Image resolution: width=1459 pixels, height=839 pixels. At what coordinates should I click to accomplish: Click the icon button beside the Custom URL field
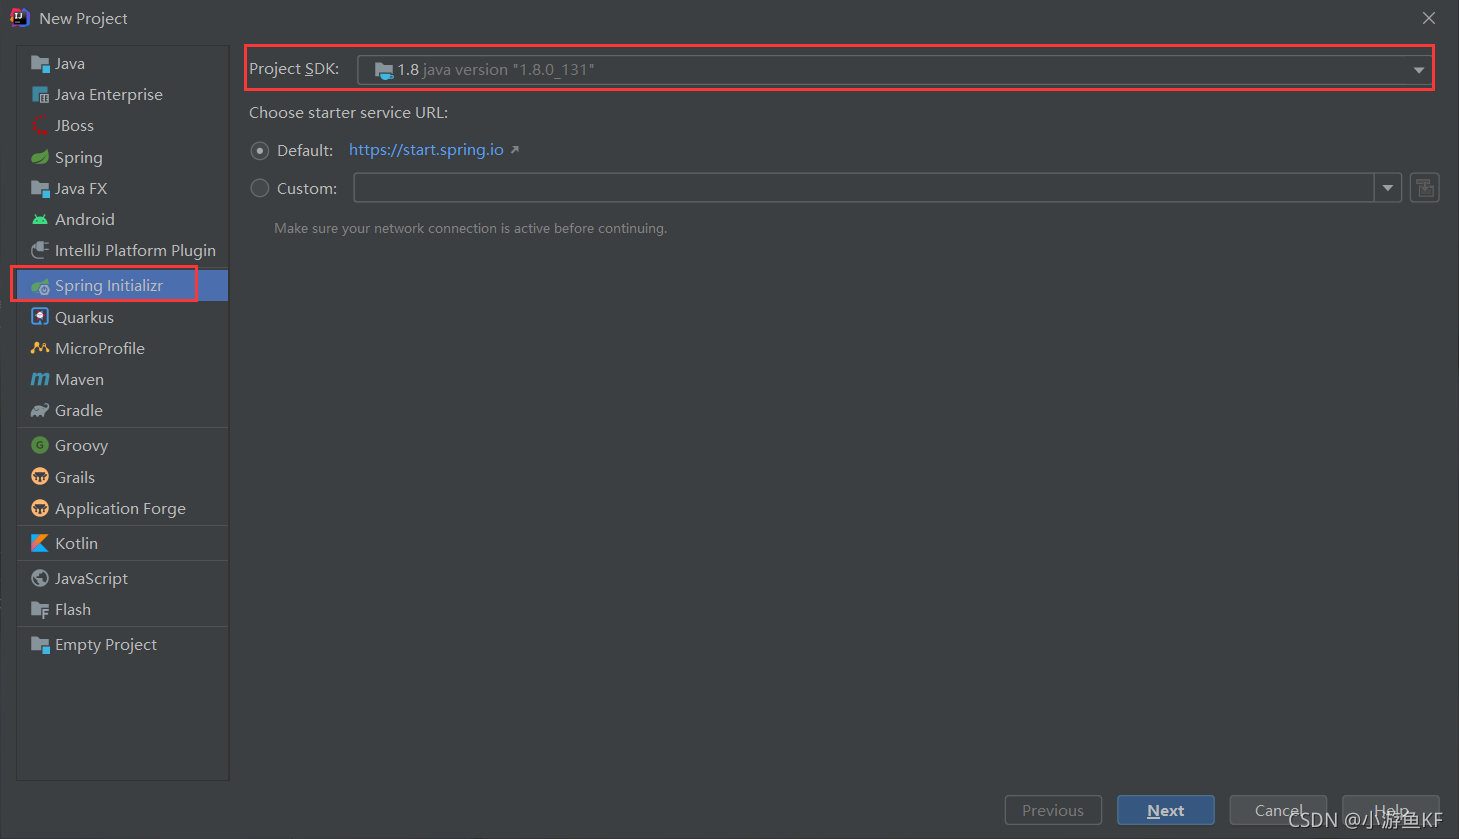tap(1425, 187)
